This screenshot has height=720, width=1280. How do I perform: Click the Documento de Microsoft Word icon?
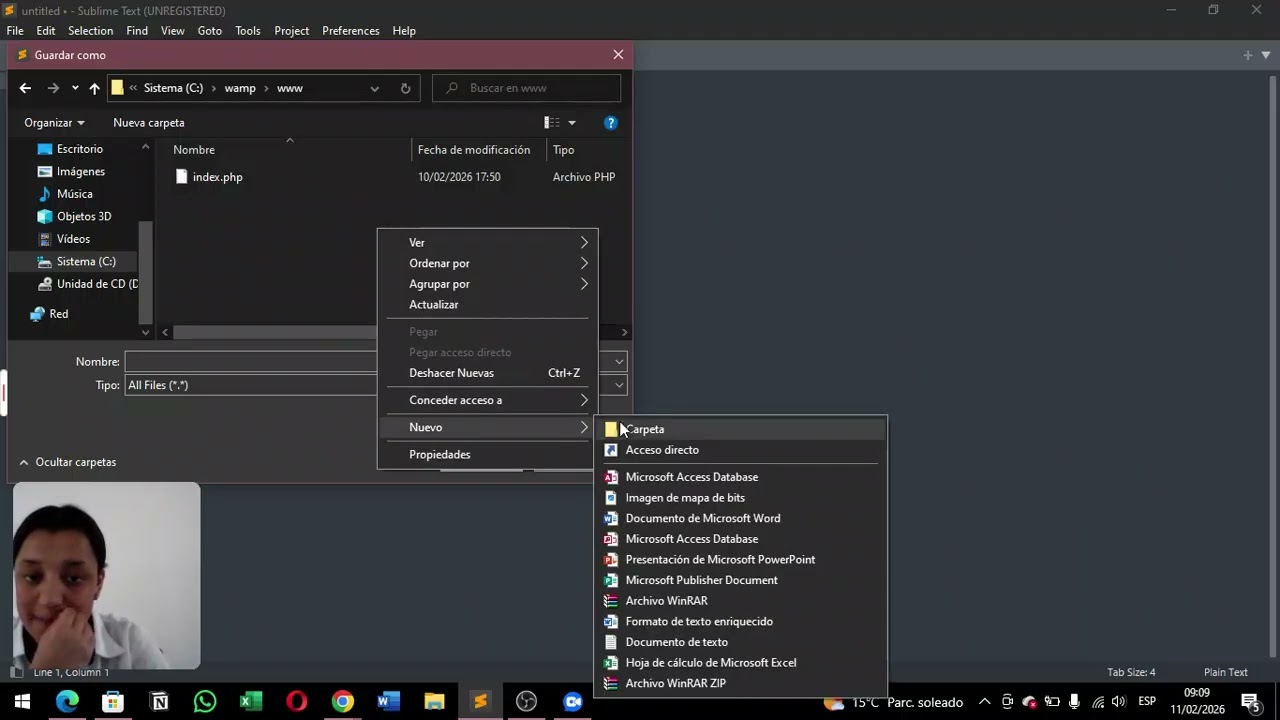(x=611, y=518)
